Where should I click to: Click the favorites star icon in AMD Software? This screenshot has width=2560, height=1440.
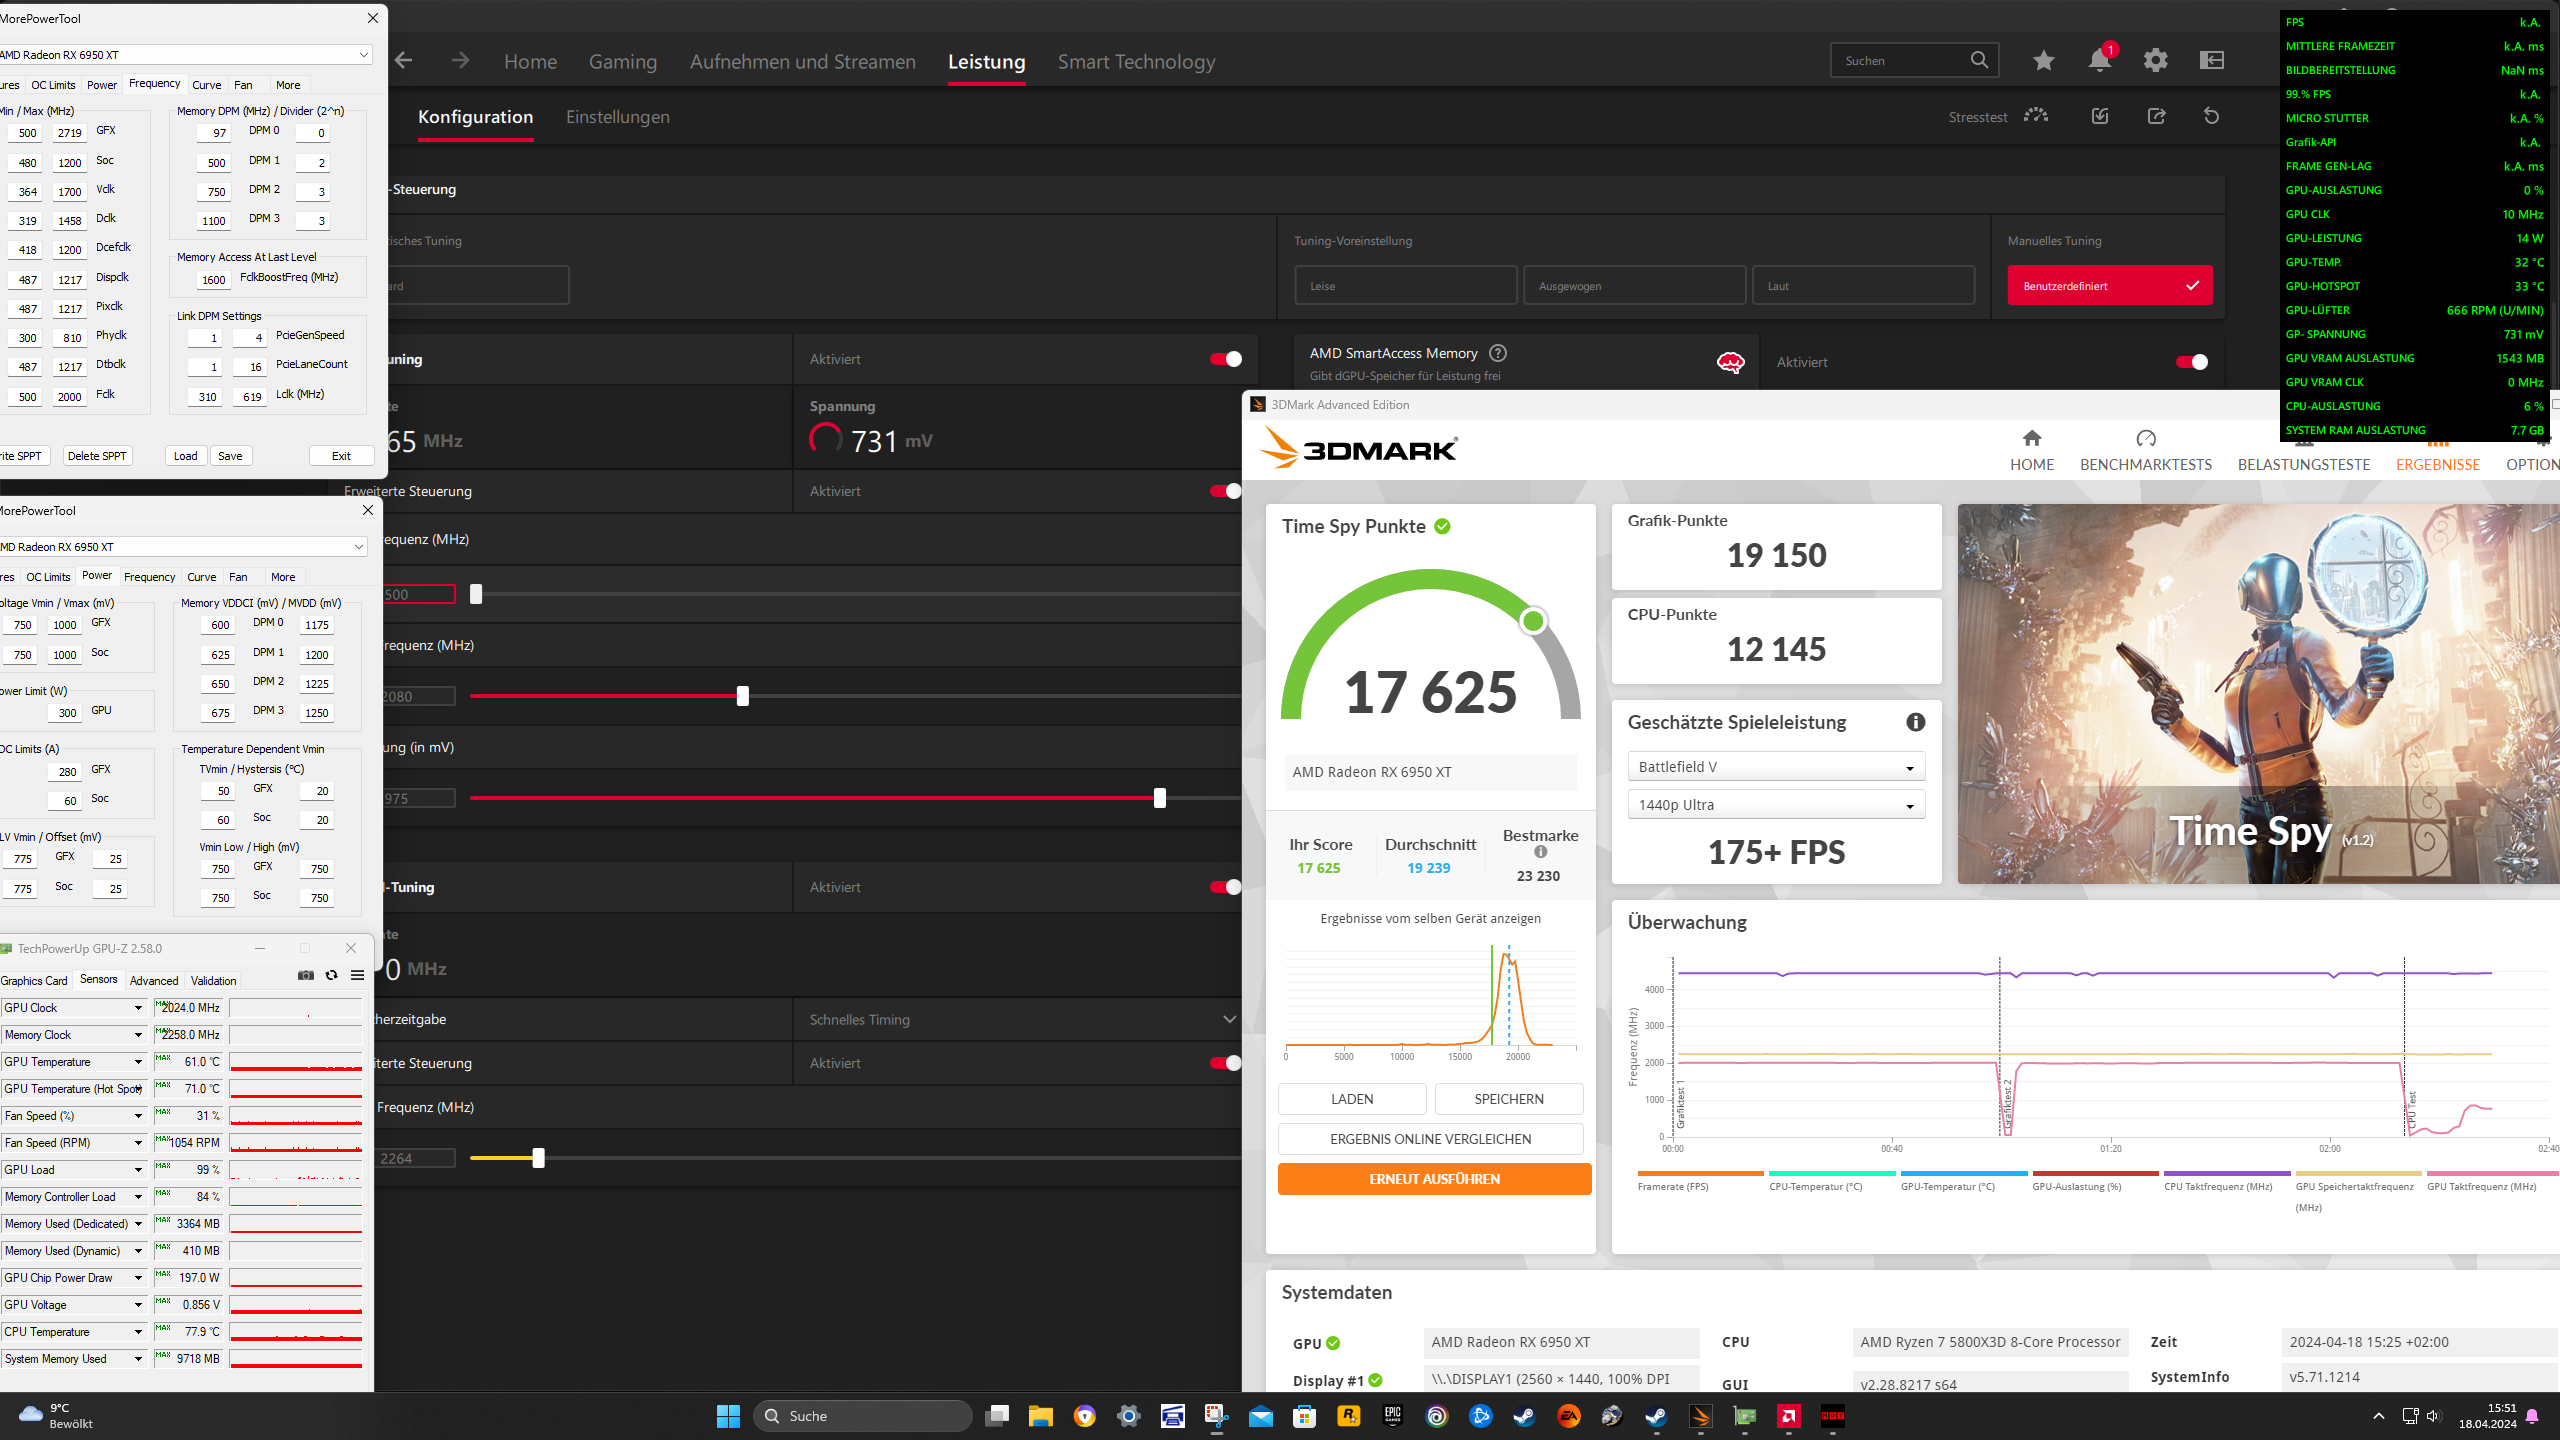[2043, 61]
